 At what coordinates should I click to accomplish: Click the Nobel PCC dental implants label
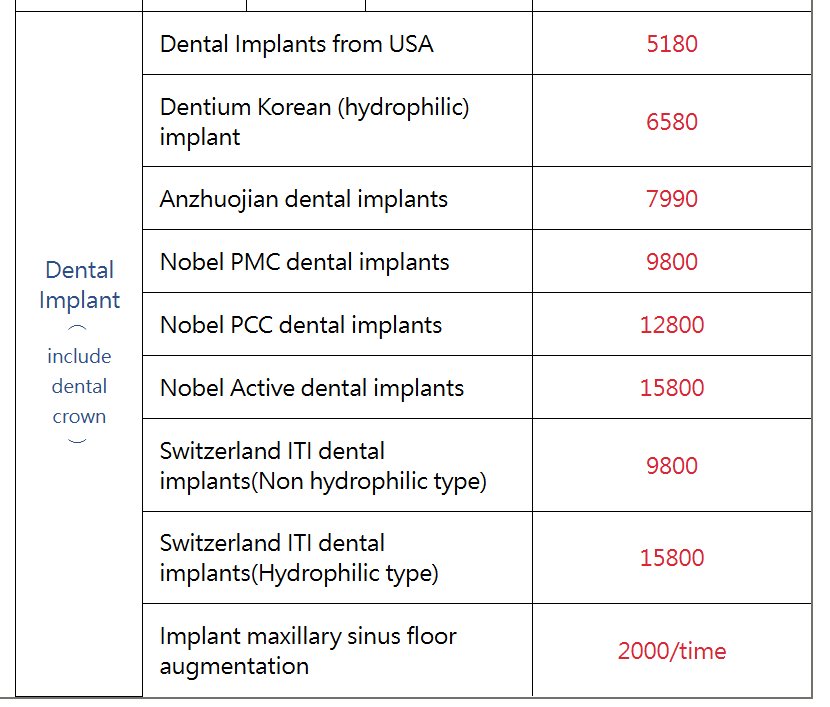pyautogui.click(x=301, y=325)
